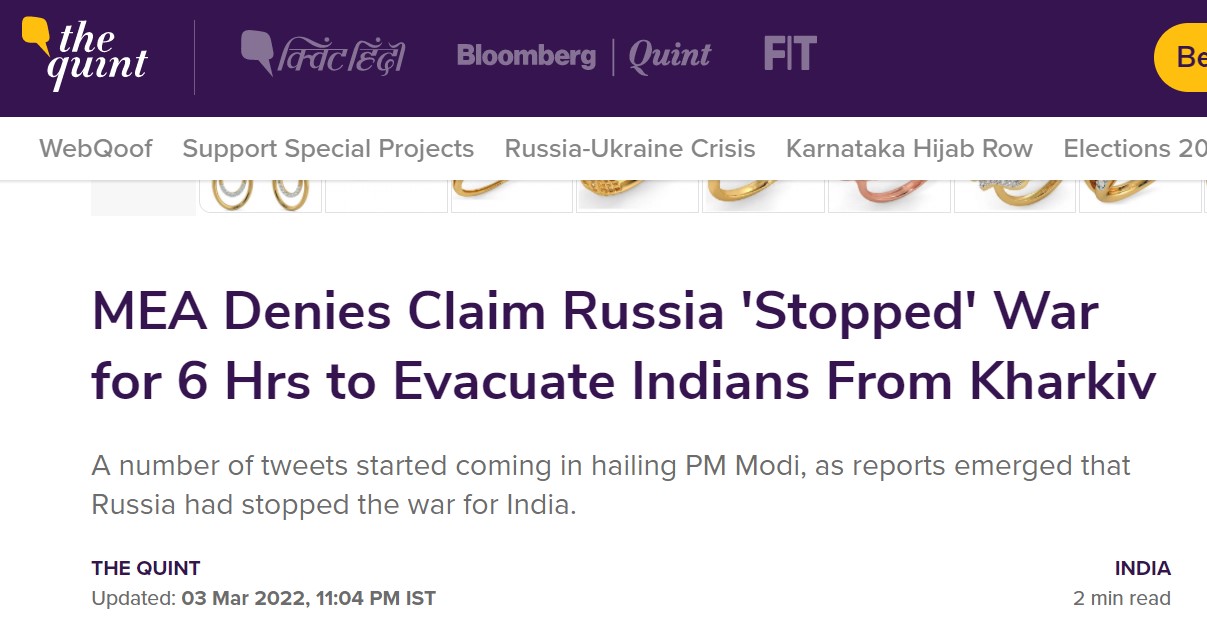Open the Quint Hindi site logo
1207x619 pixels.
323,53
